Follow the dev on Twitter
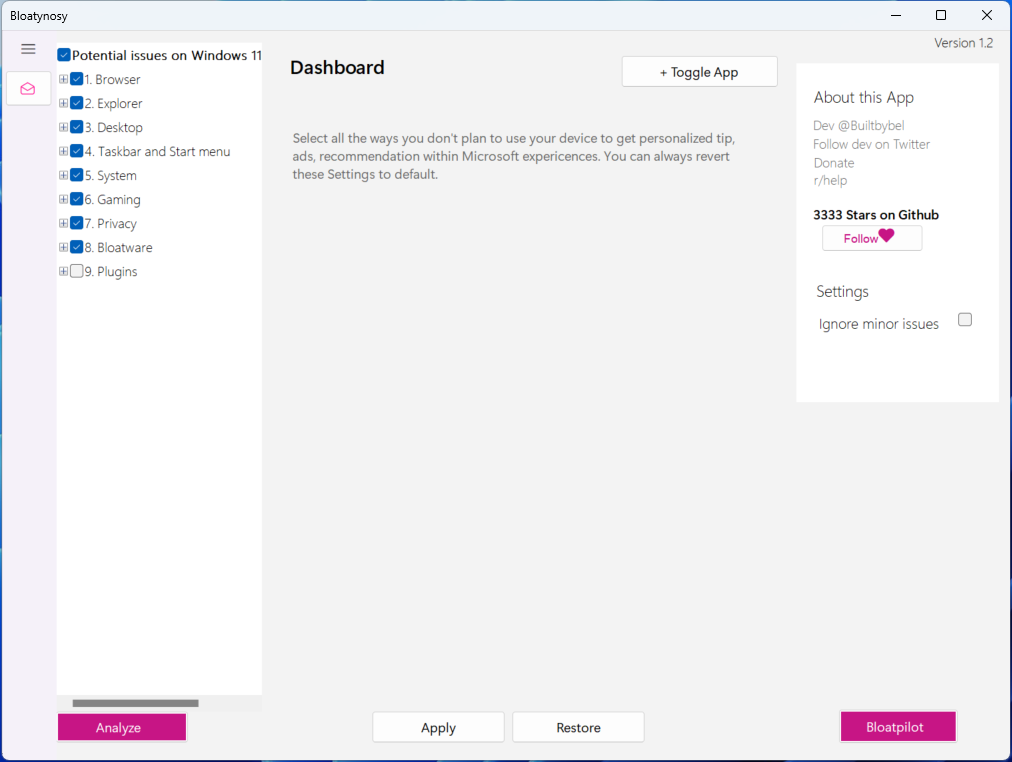Viewport: 1012px width, 762px height. coord(870,144)
